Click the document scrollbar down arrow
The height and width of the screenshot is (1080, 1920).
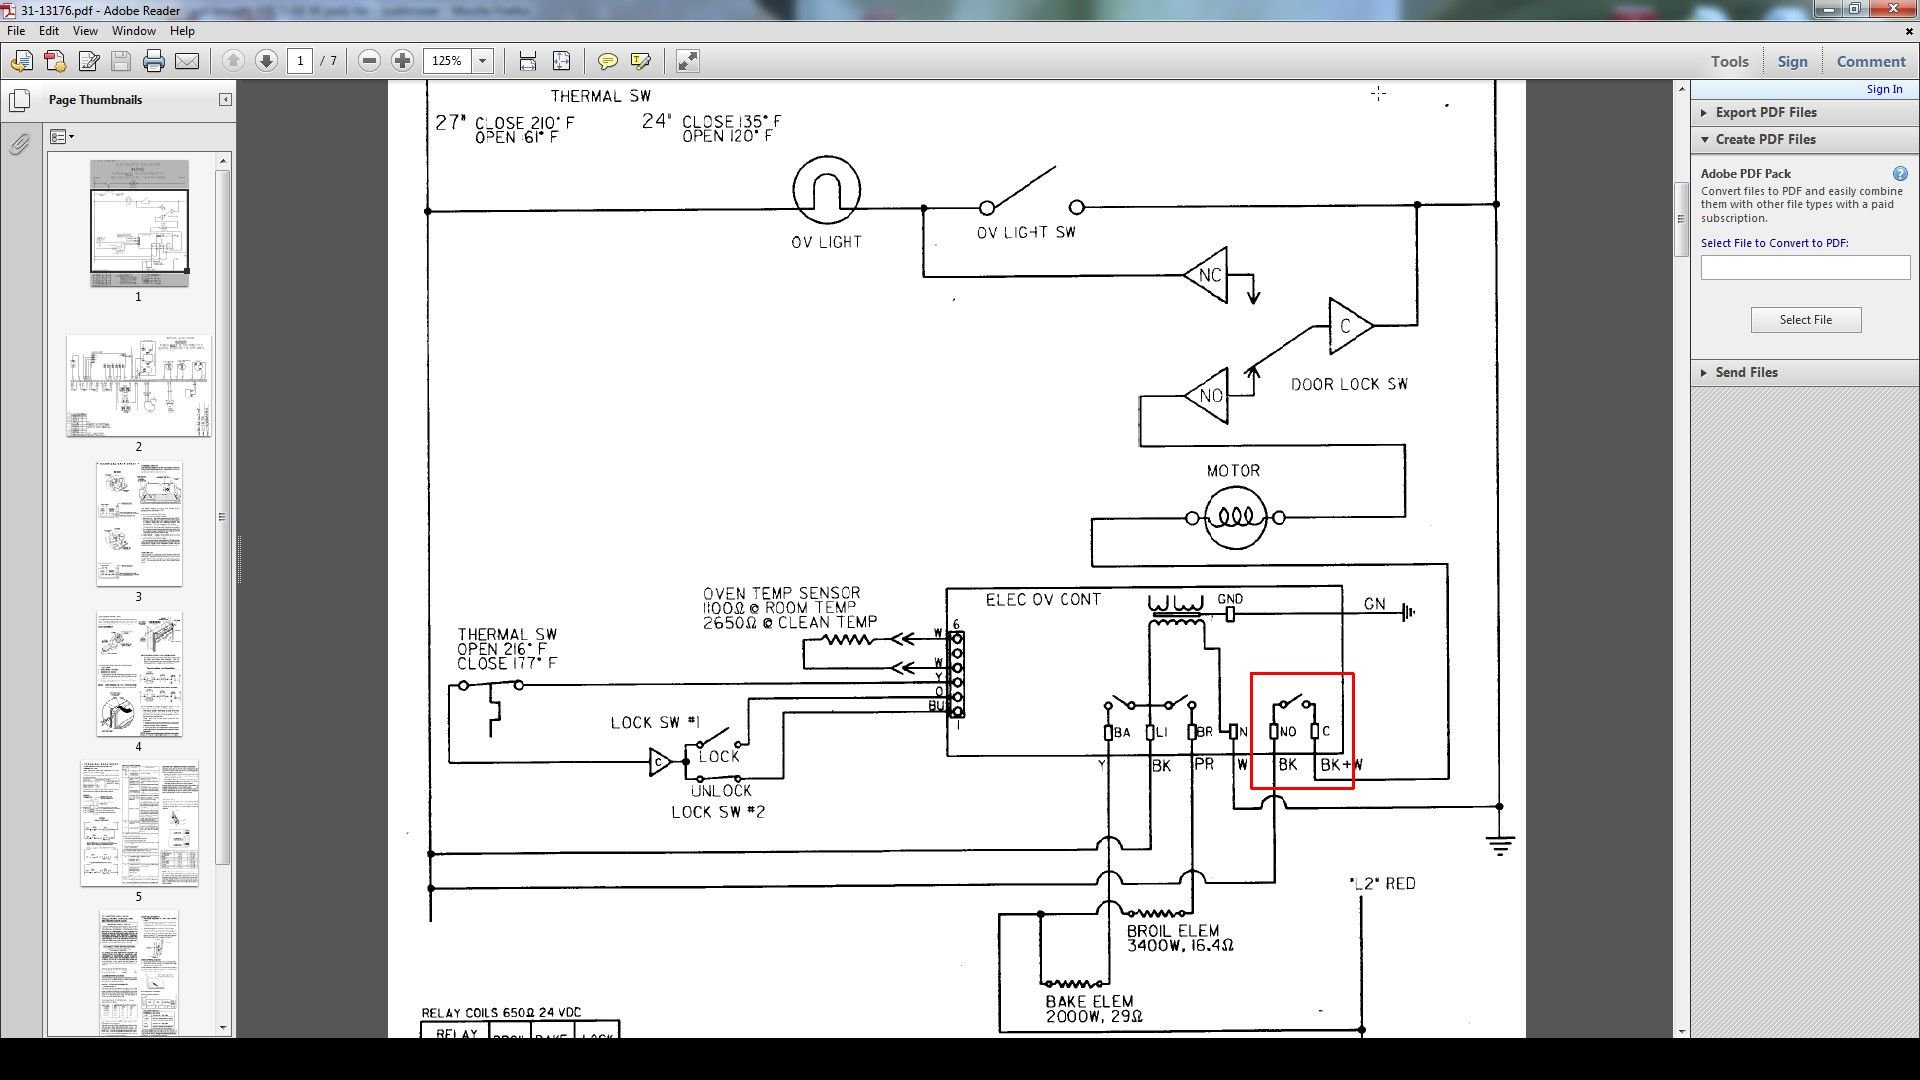click(1681, 1031)
